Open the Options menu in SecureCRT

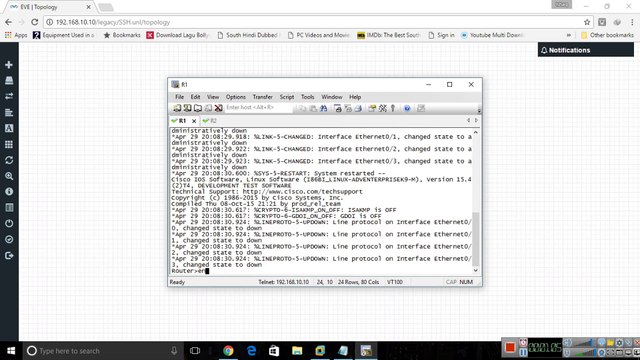point(236,97)
